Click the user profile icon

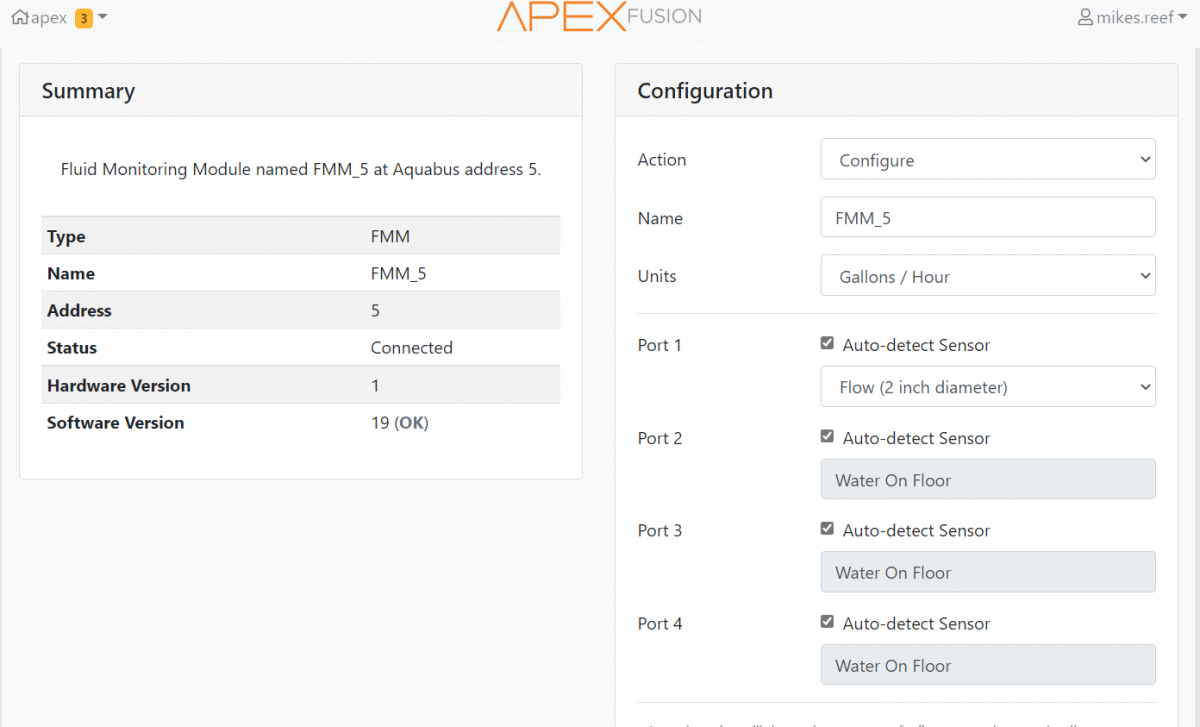(x=1086, y=18)
